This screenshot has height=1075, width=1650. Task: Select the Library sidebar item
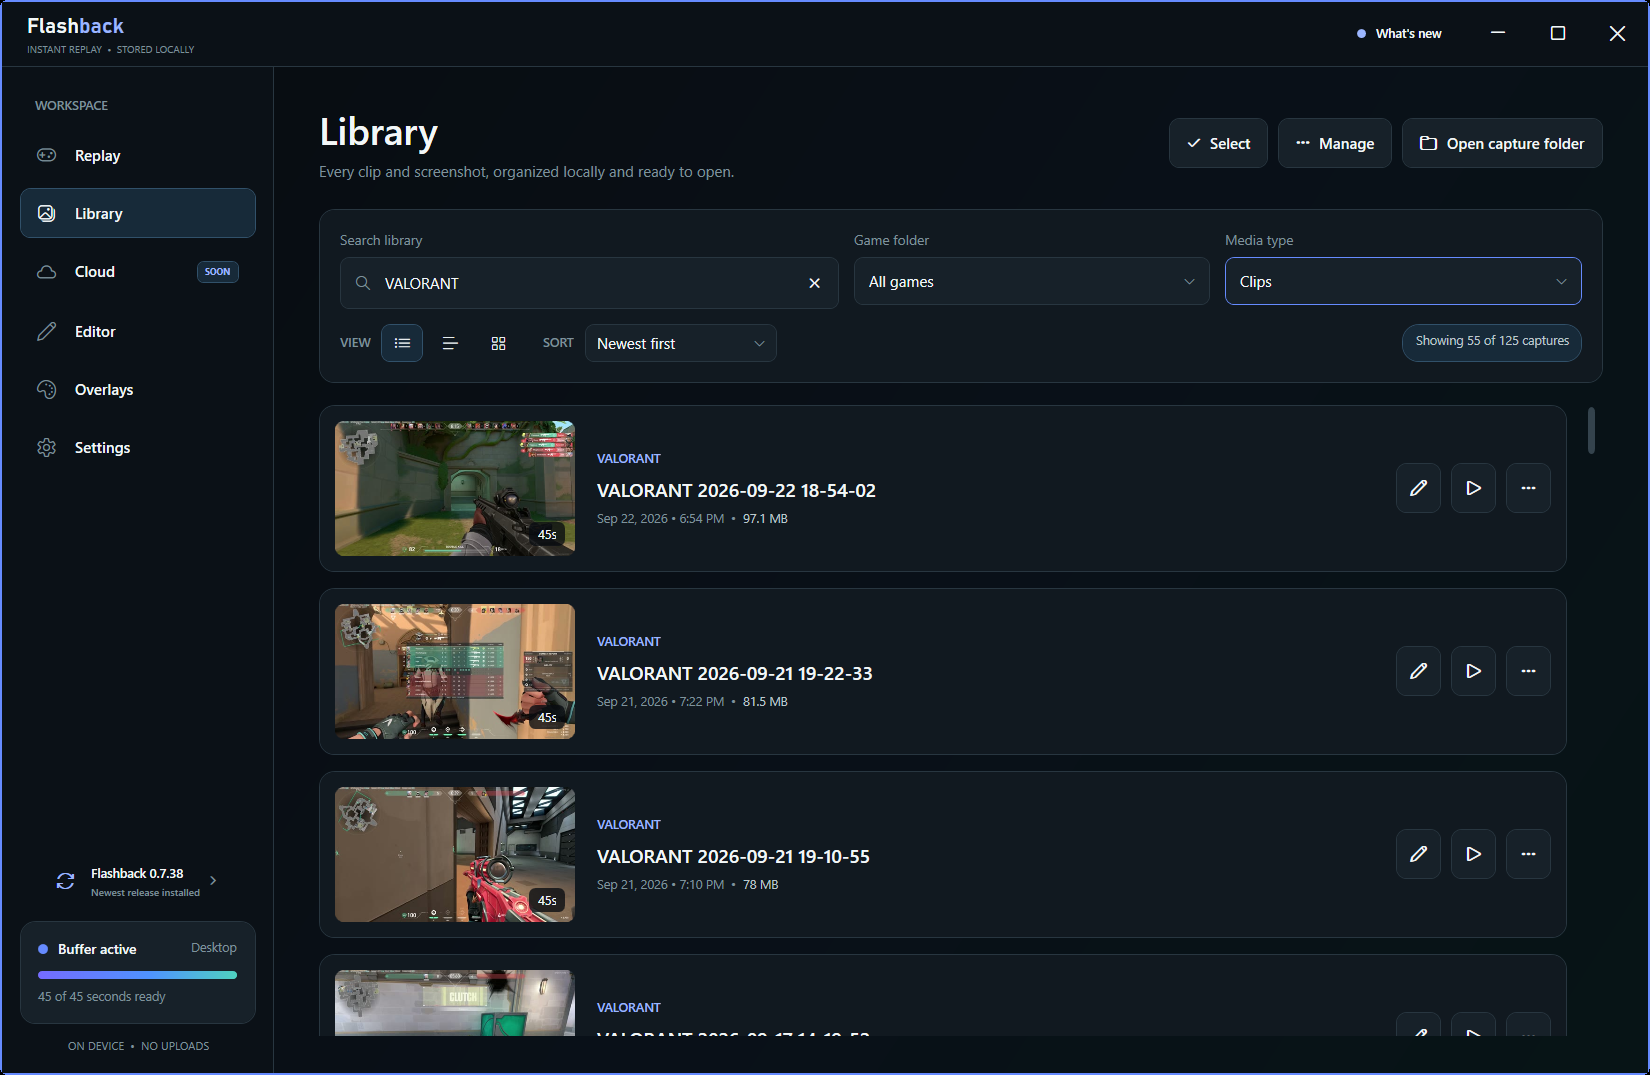coord(137,213)
